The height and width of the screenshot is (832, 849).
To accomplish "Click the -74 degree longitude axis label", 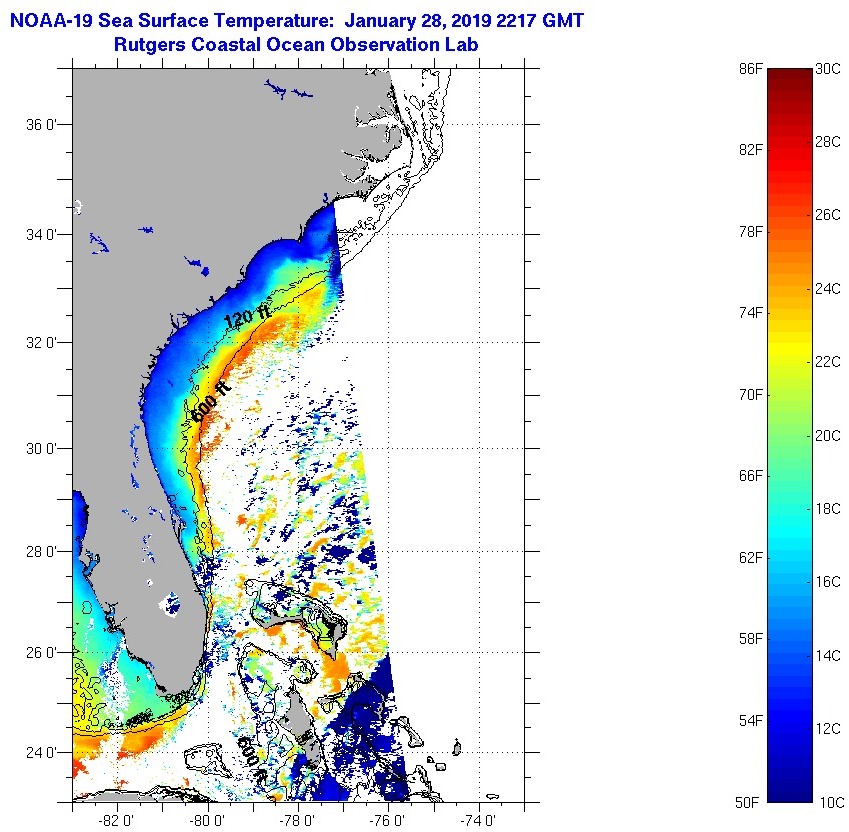I will [x=480, y=821].
